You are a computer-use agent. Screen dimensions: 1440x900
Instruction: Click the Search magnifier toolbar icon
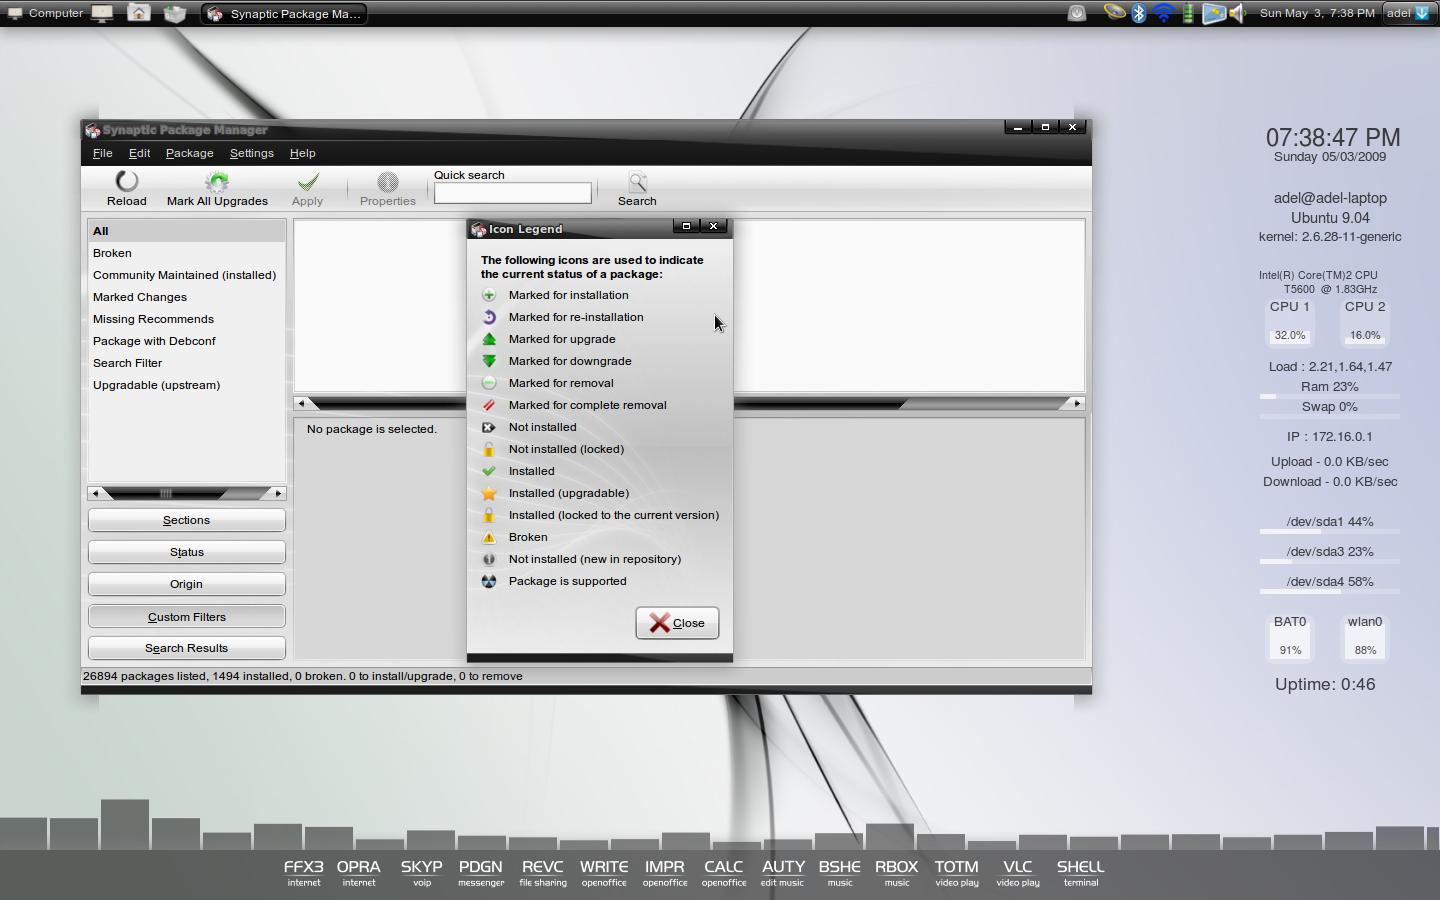637,181
